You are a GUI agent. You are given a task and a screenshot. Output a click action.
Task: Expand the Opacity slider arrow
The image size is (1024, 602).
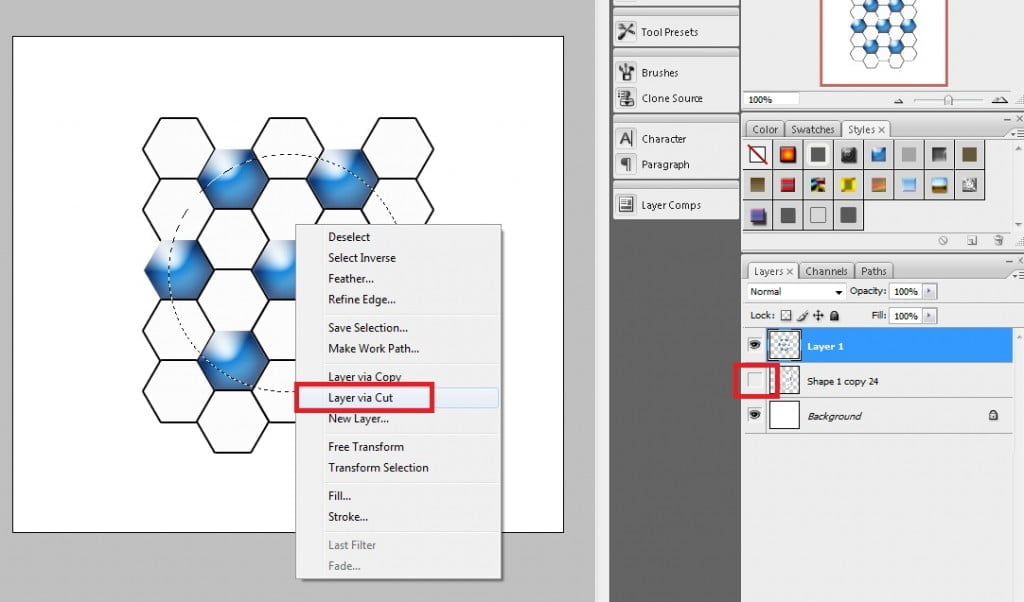(930, 291)
